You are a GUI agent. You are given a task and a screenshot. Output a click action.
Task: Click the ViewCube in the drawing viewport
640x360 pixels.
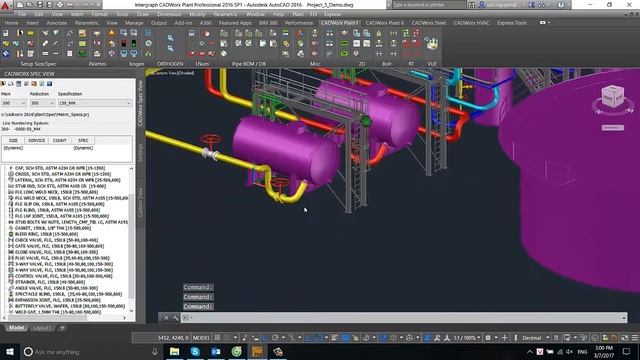613,97
